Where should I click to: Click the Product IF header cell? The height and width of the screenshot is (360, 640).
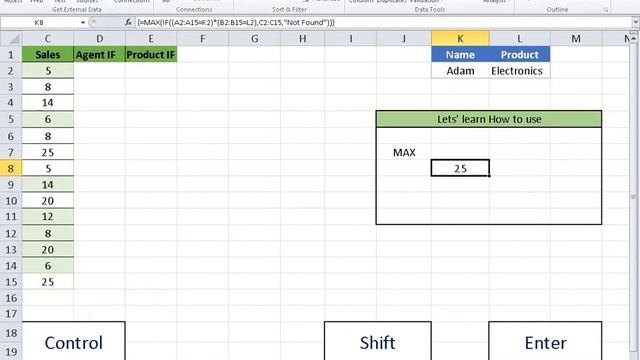(151, 55)
